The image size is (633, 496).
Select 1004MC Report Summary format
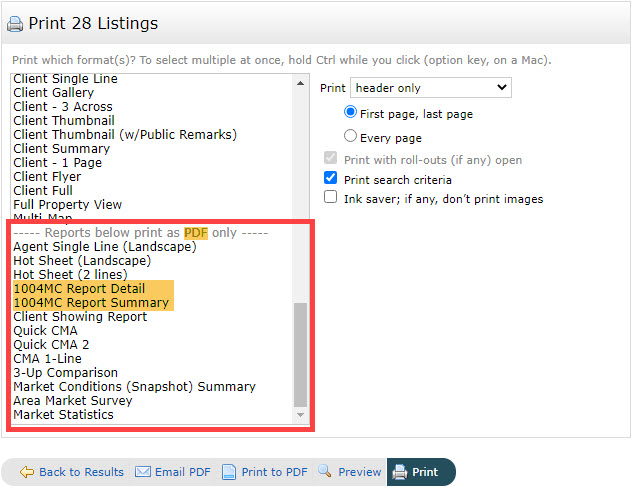tap(90, 302)
